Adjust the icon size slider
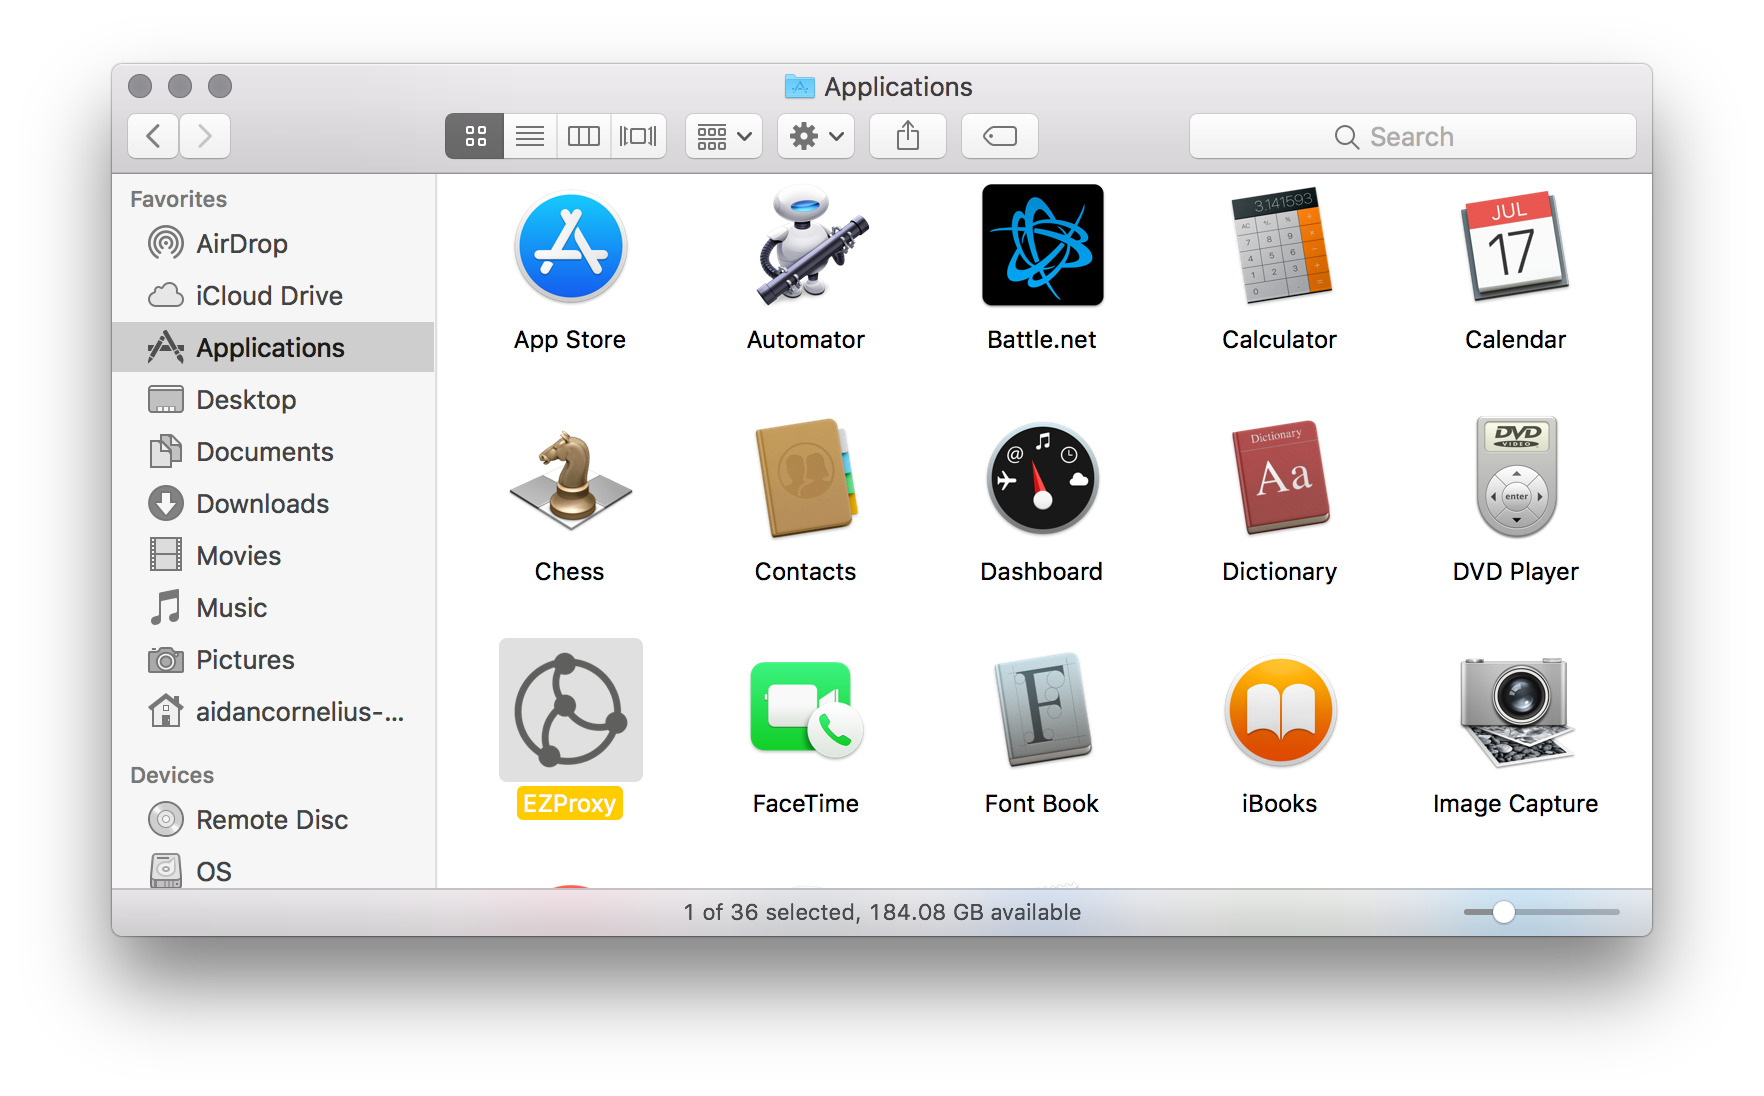 point(1504,912)
